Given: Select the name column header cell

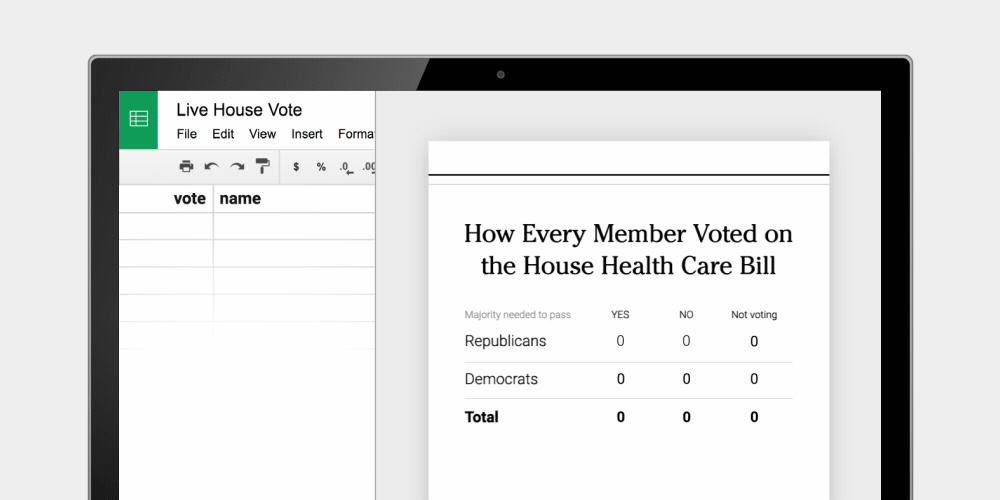Looking at the screenshot, I should click(x=294, y=198).
